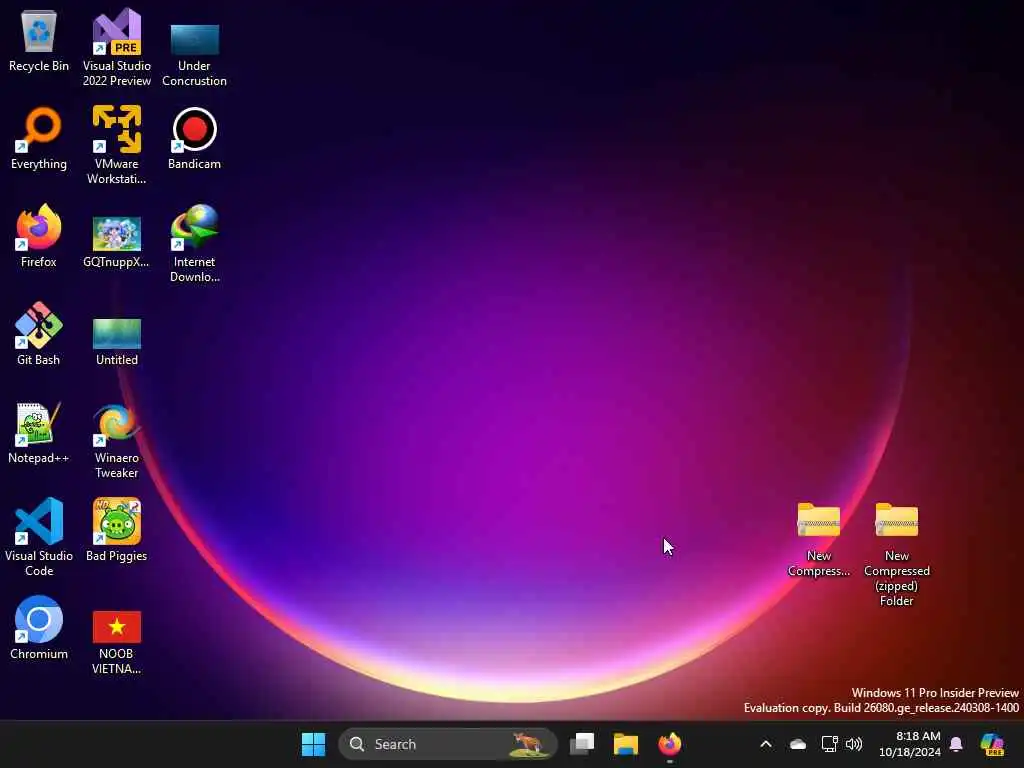Open OneDrive cloud tray icon

(x=797, y=744)
